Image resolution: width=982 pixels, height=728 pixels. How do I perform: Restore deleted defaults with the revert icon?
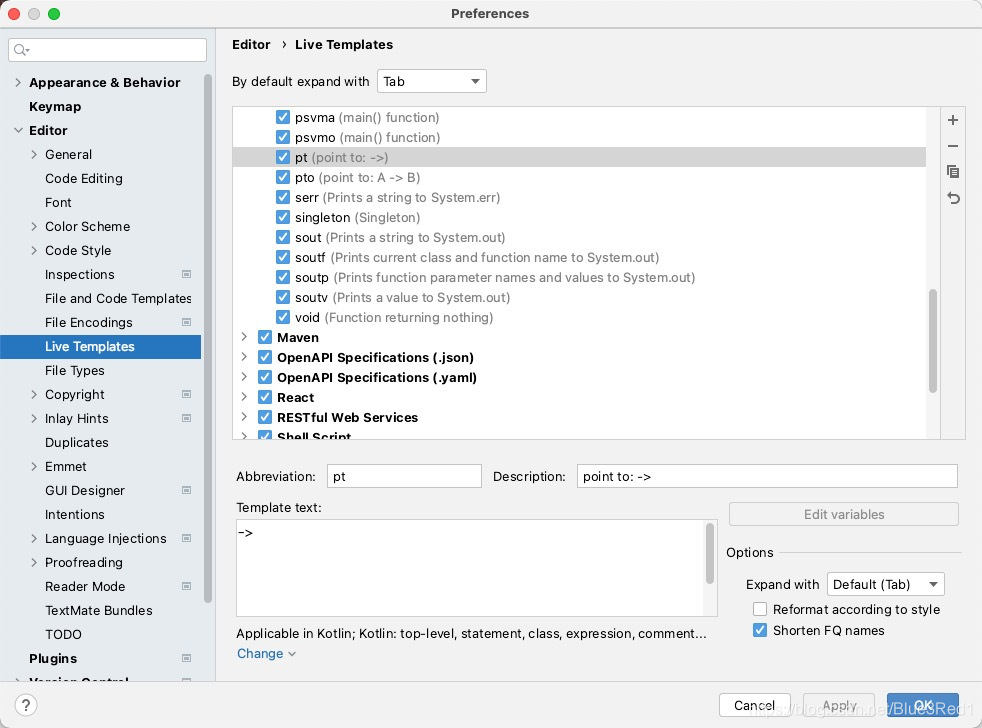click(953, 198)
